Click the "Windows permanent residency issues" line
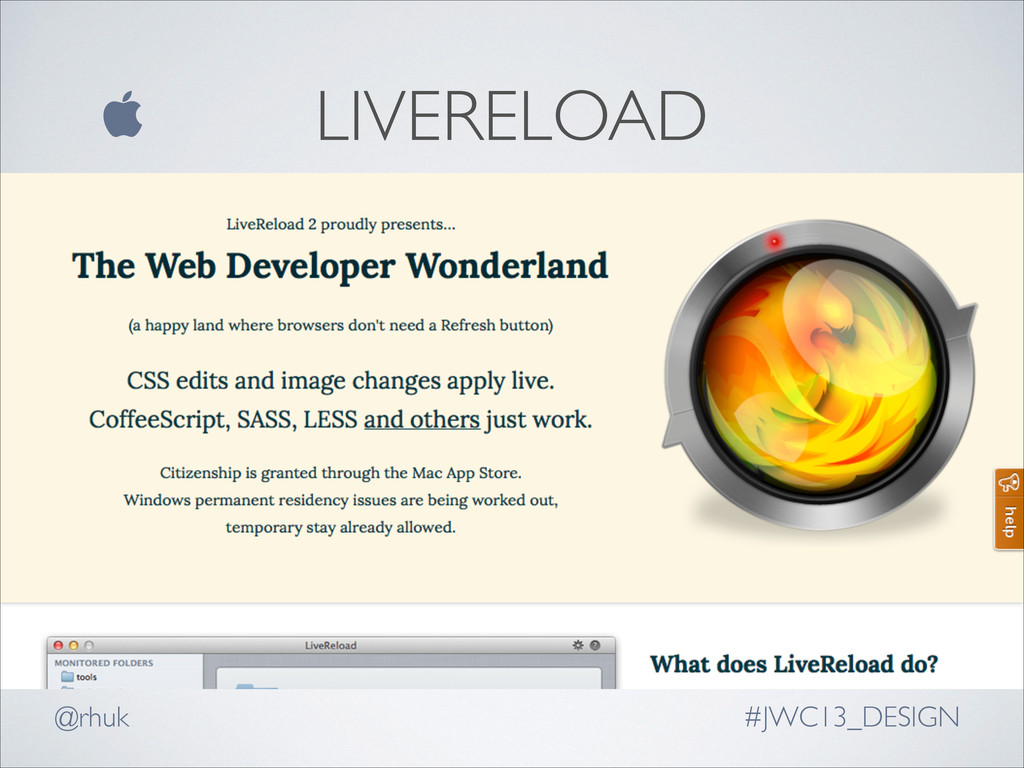The height and width of the screenshot is (768, 1024). pos(340,500)
